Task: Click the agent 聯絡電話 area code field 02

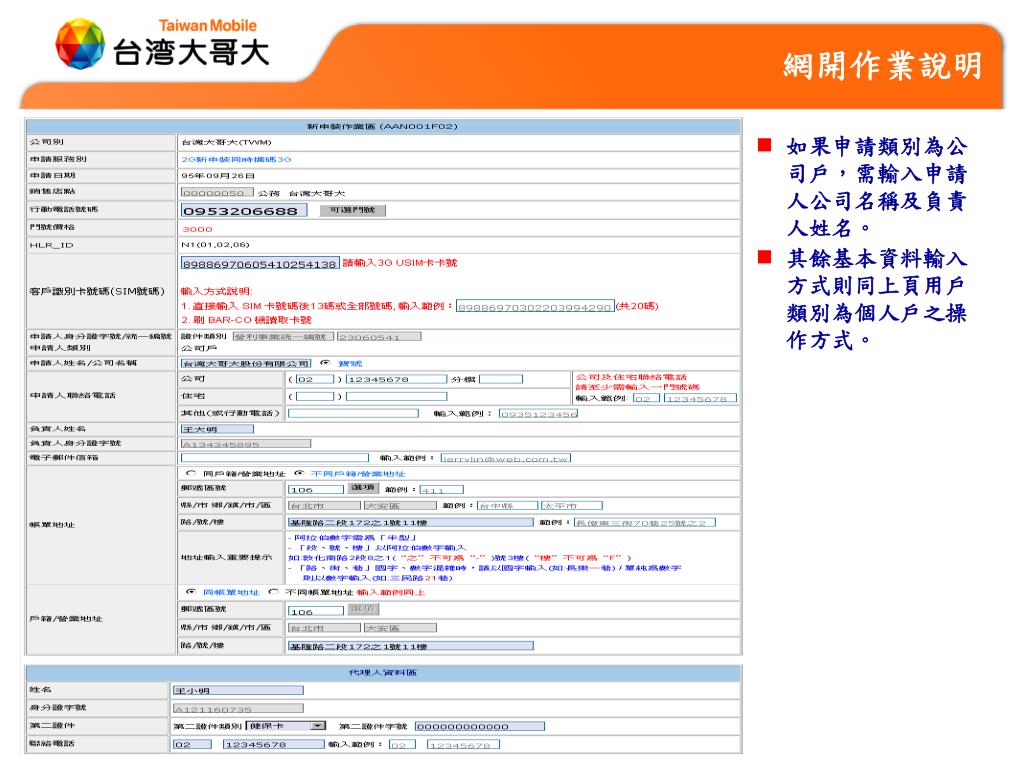Action: pyautogui.click(x=192, y=744)
